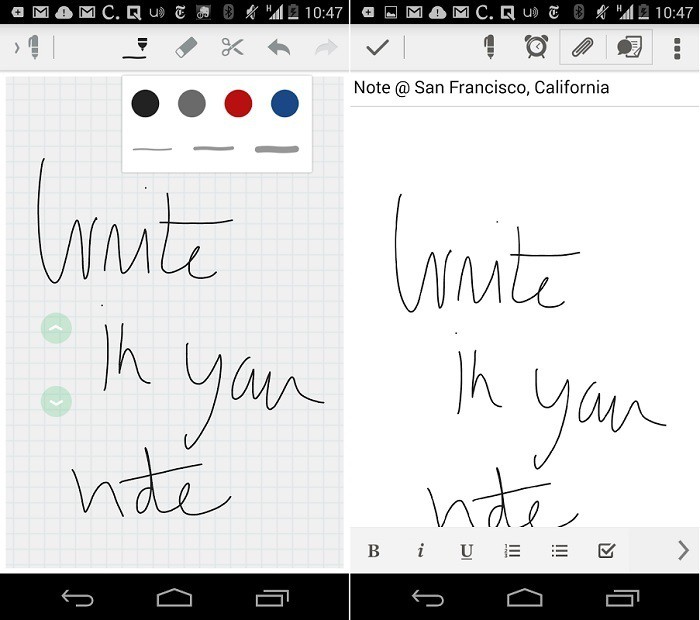
Task: Tap the handwritten note image in the editor
Action: 530,360
